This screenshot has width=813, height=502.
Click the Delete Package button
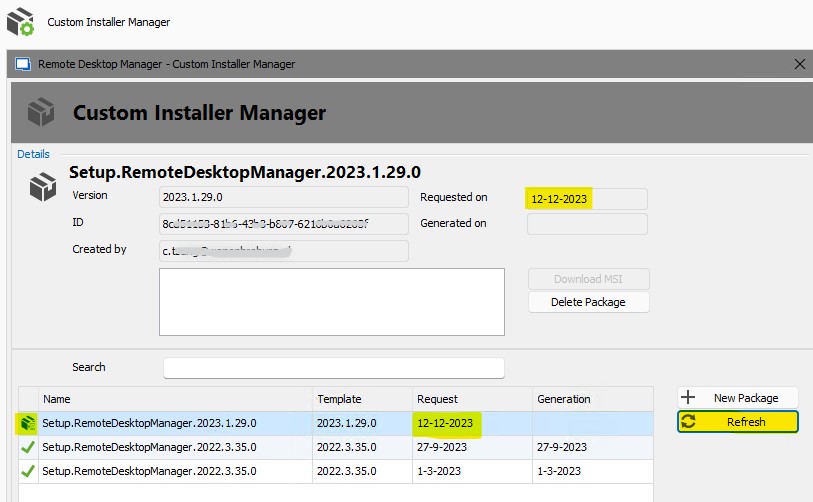point(588,302)
